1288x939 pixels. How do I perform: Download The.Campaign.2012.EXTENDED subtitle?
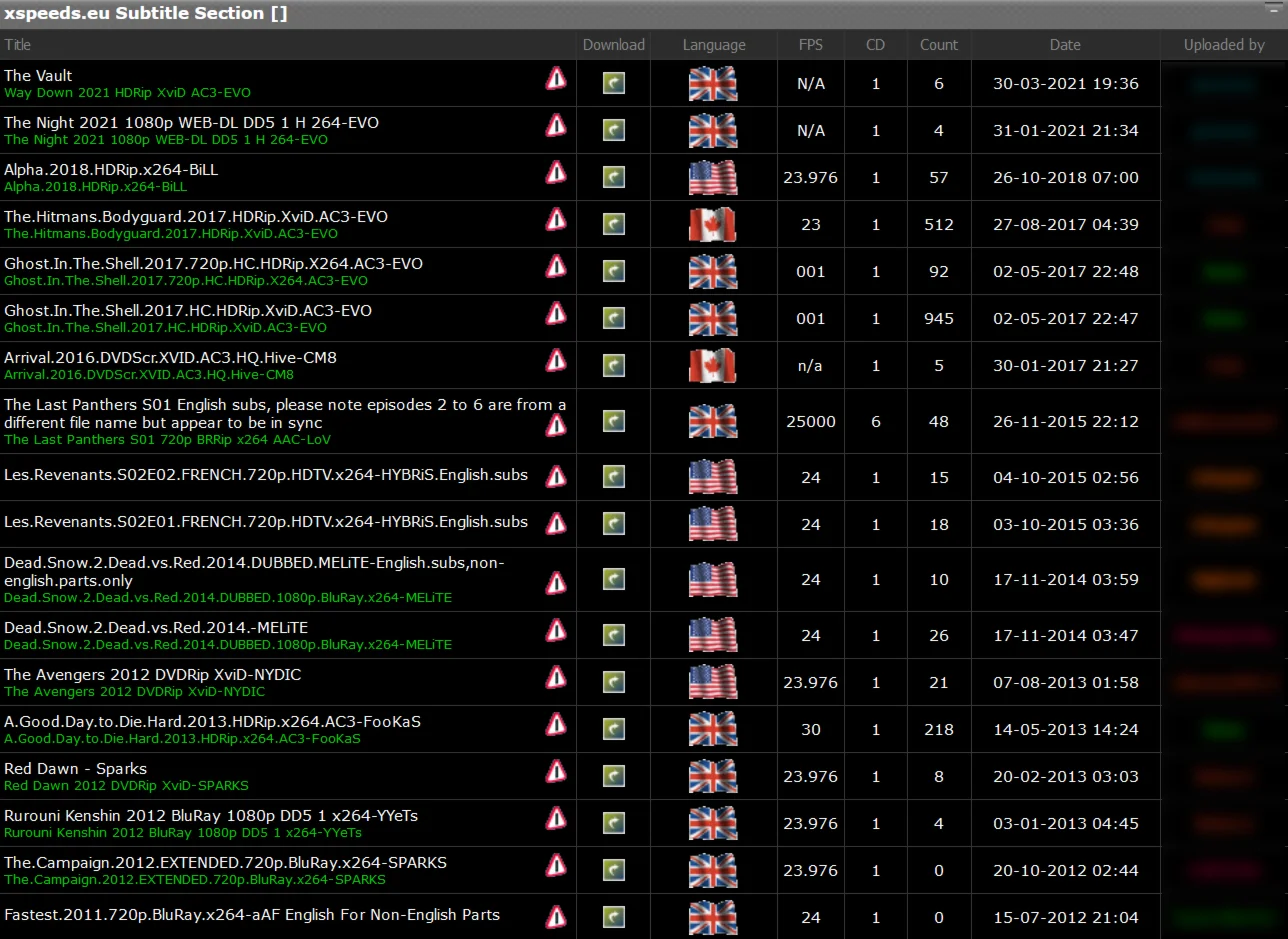pyautogui.click(x=614, y=870)
